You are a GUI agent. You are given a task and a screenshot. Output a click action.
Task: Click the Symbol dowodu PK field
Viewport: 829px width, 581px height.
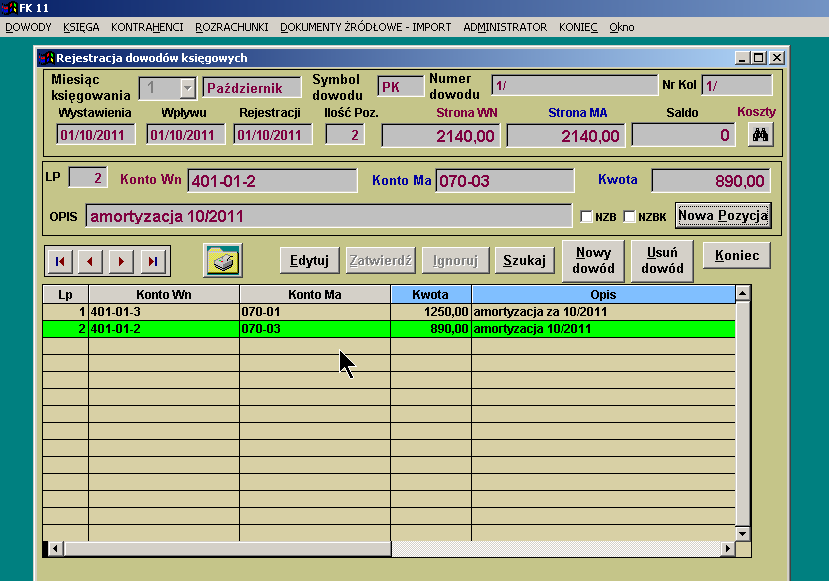401,87
